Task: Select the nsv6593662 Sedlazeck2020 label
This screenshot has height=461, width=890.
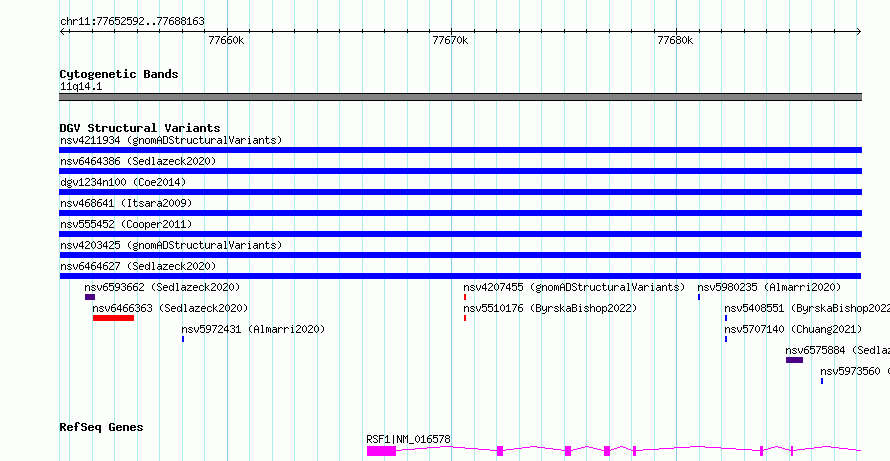Action: (162, 287)
